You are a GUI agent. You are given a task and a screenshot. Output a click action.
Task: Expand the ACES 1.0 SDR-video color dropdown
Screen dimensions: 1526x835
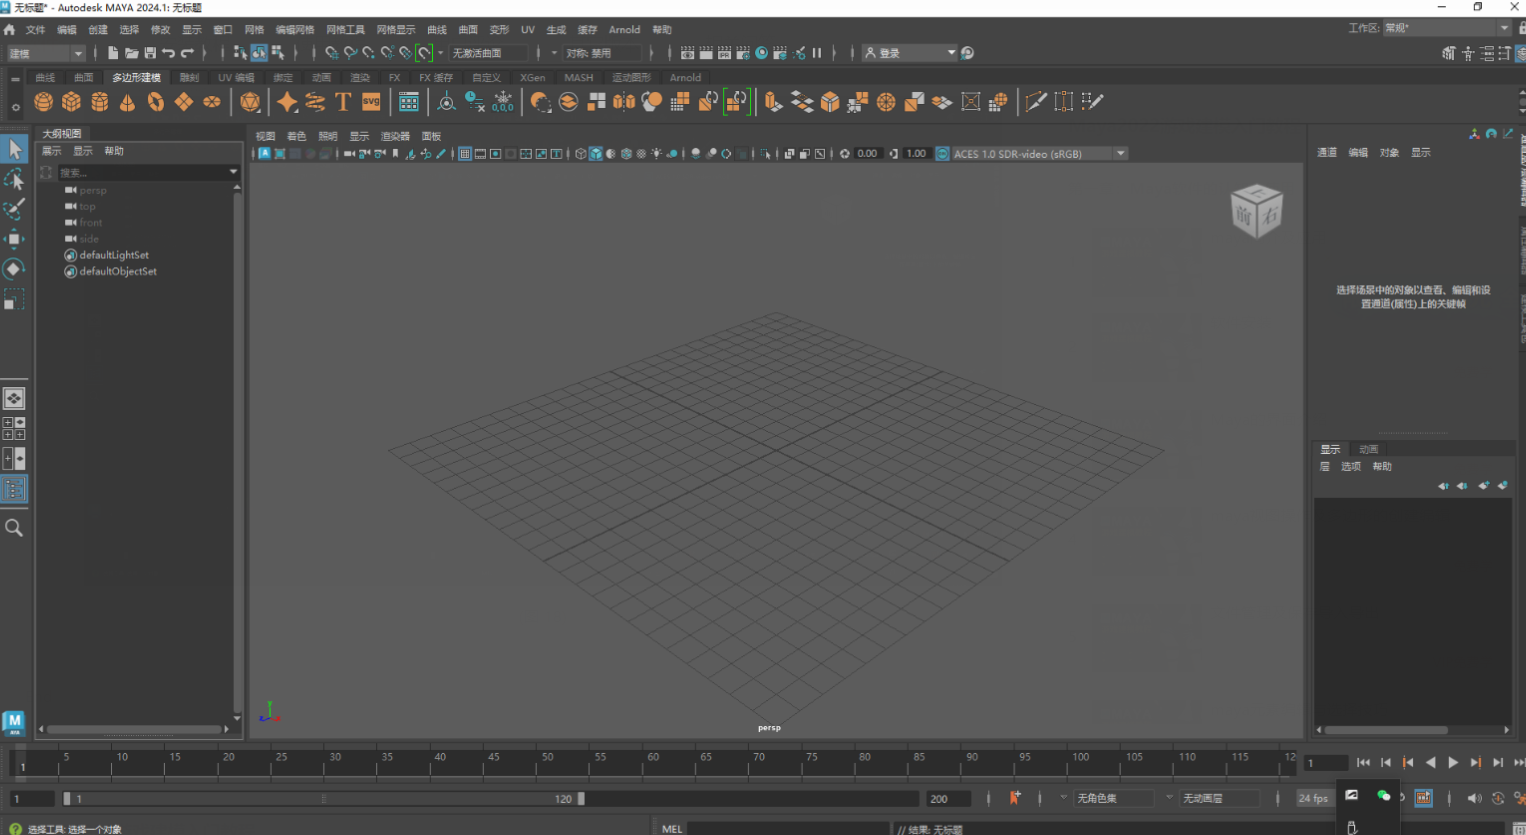tap(1121, 154)
